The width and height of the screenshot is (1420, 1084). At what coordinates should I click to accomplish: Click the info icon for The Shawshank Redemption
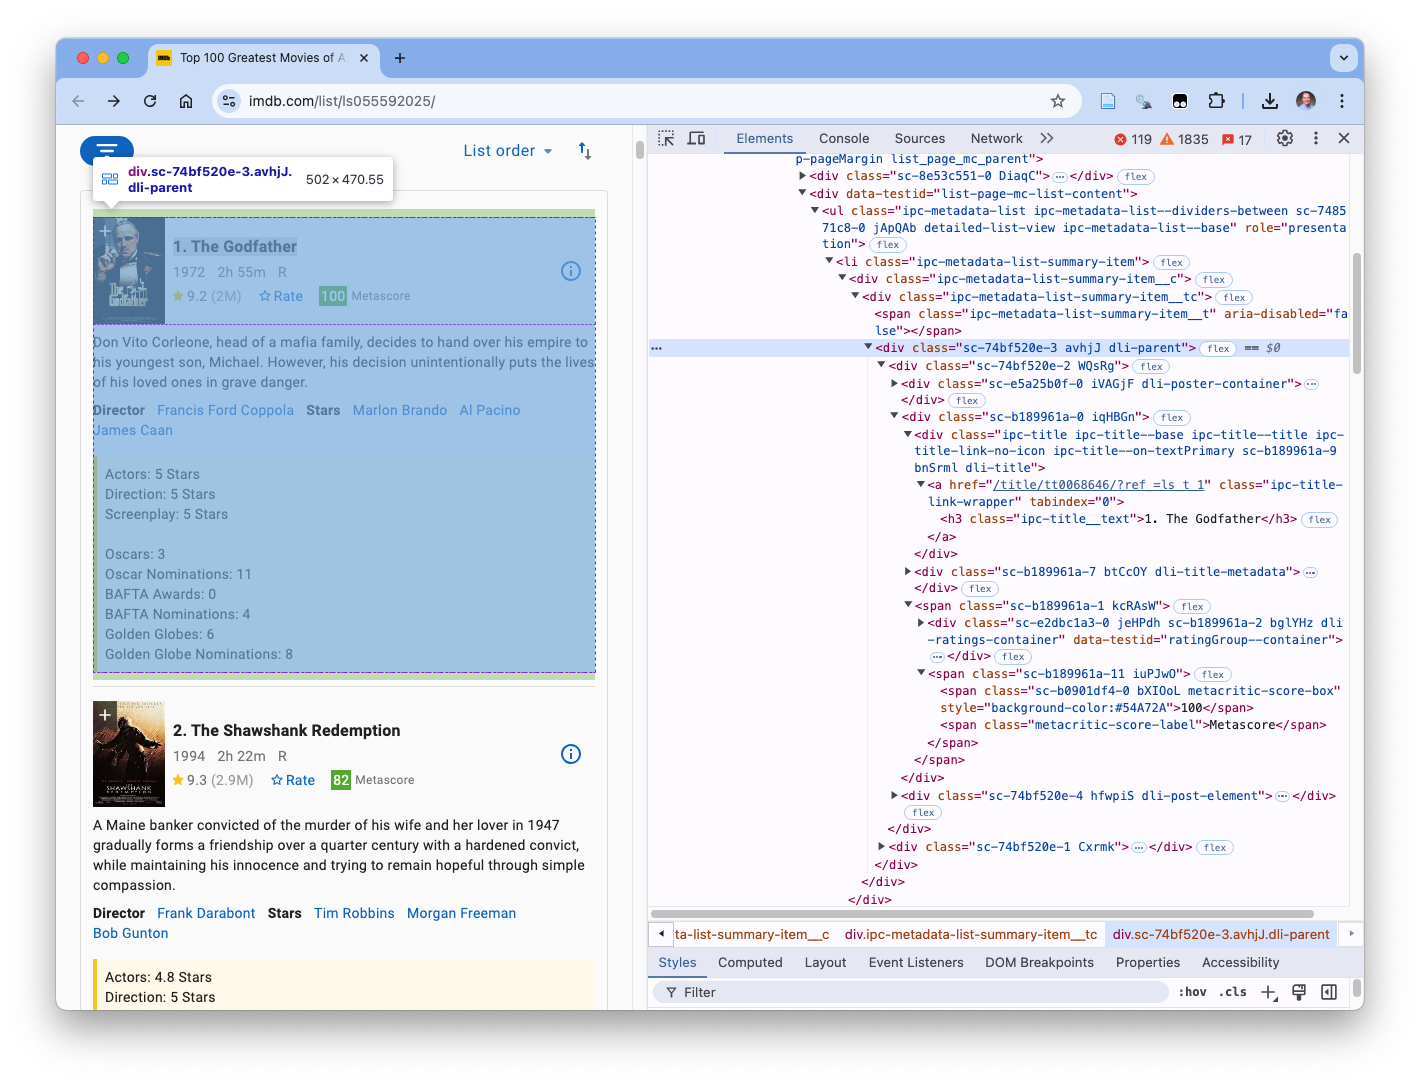pyautogui.click(x=571, y=754)
